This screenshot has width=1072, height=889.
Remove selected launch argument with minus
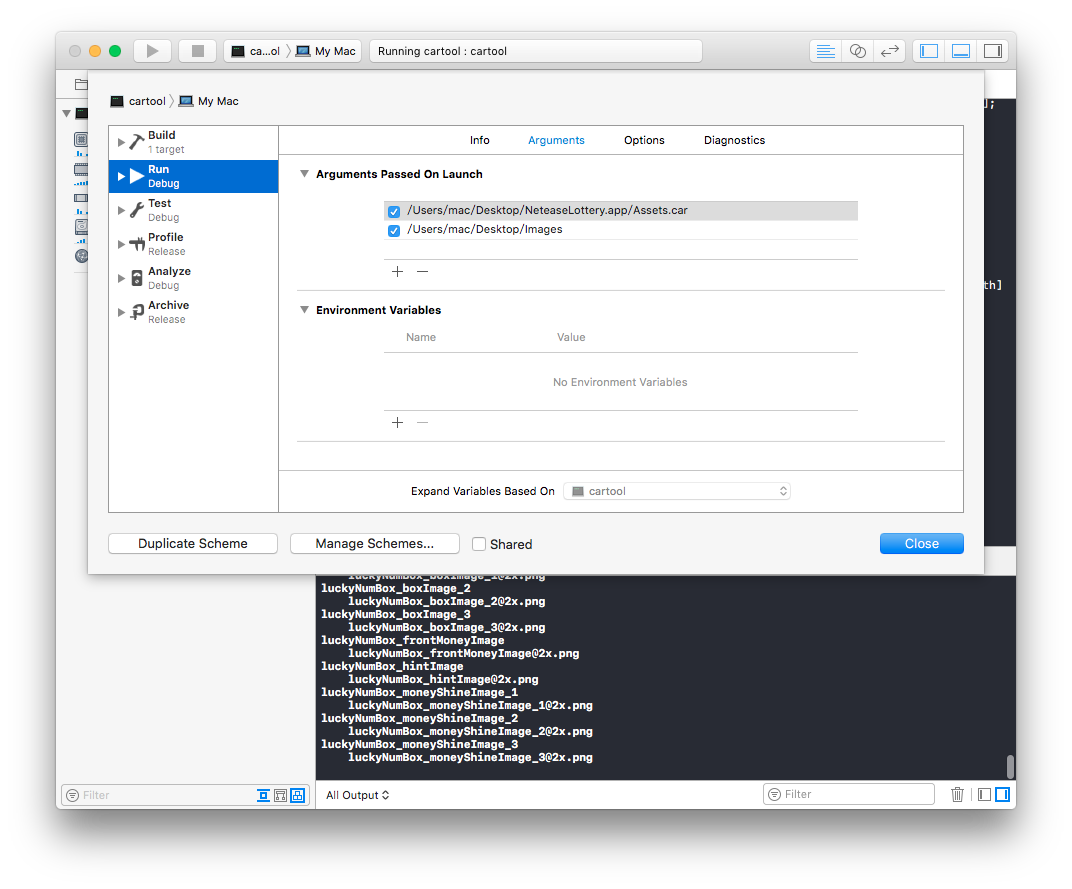[423, 271]
